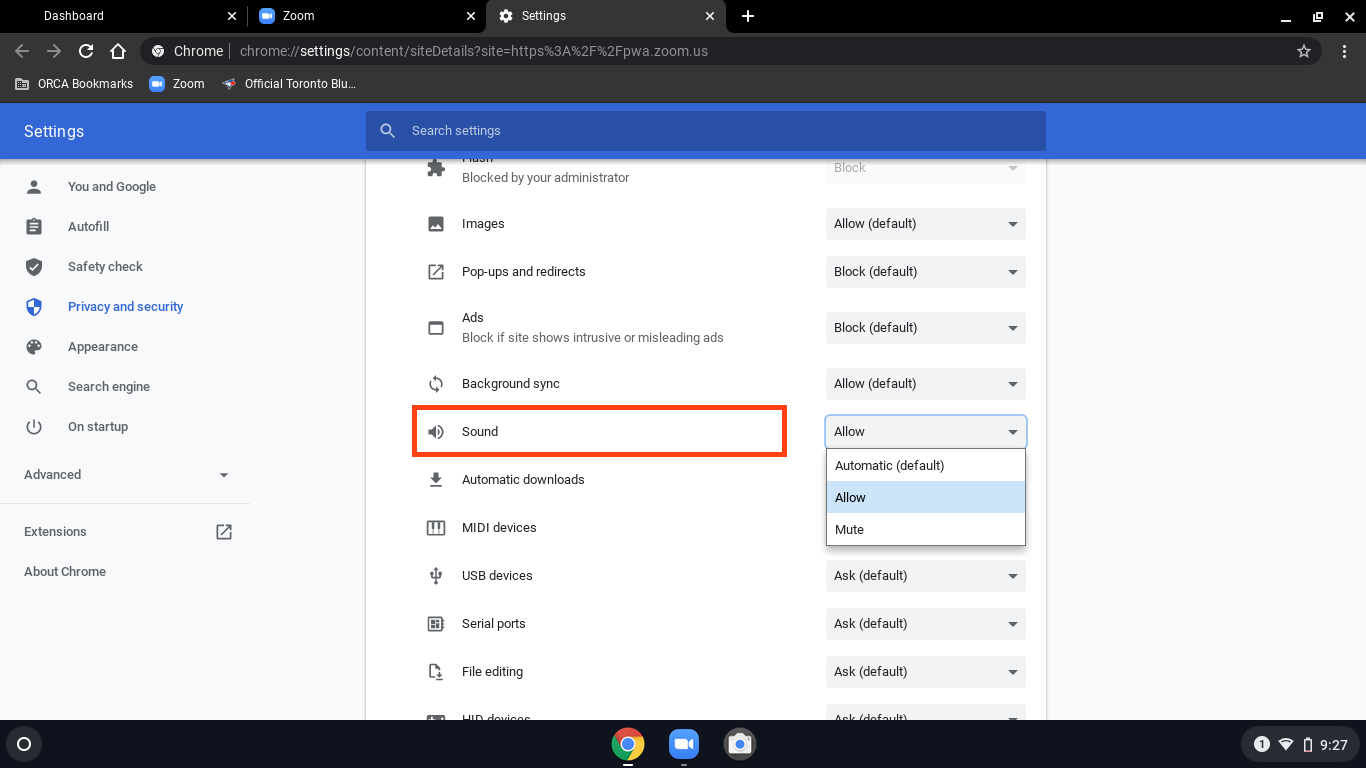Screen dimensions: 1366x768
Task: Click the notification count badge in tray
Action: point(1262,744)
